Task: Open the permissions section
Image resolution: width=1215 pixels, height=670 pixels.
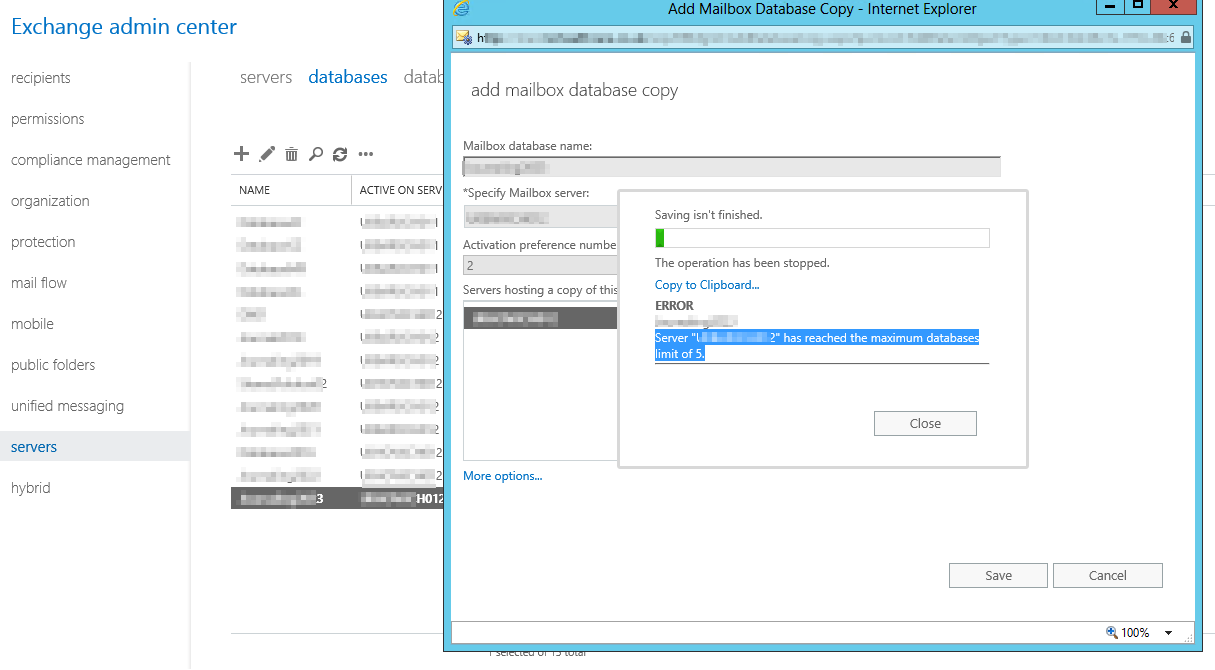Action: (x=48, y=119)
